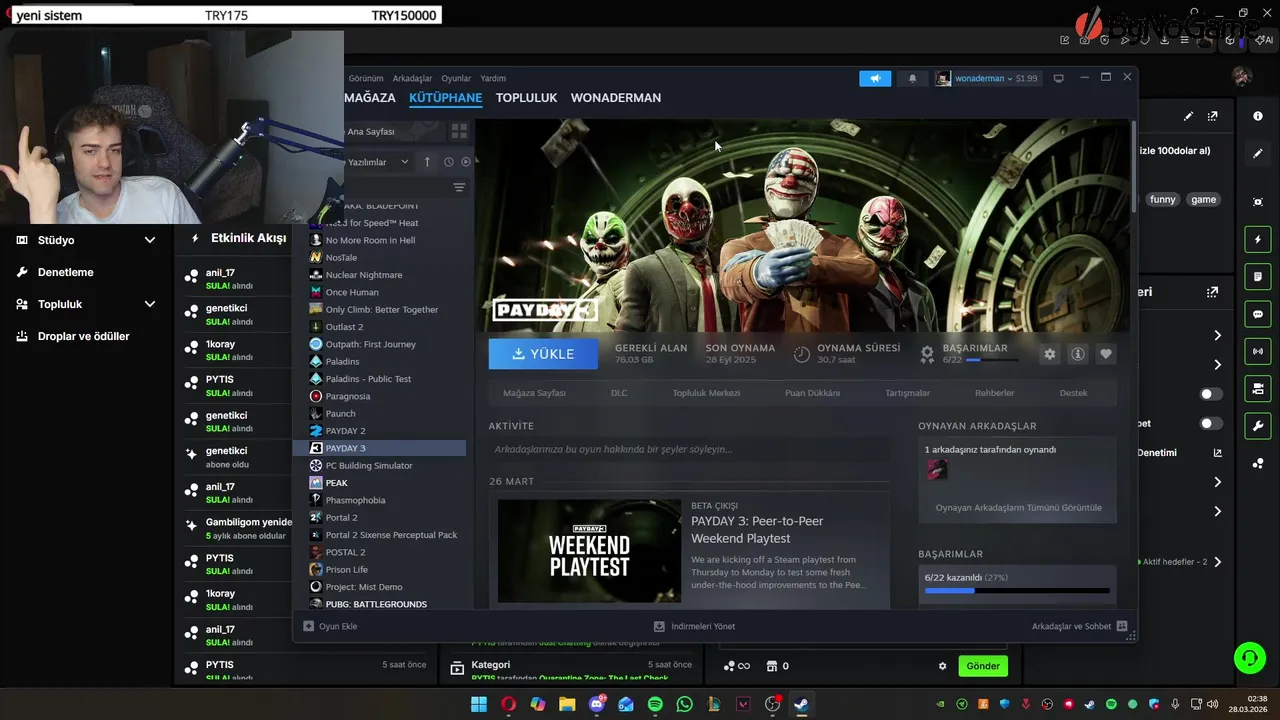1280x720 pixels.
Task: Toggle the lower switch in the right panel
Action: 1211,423
